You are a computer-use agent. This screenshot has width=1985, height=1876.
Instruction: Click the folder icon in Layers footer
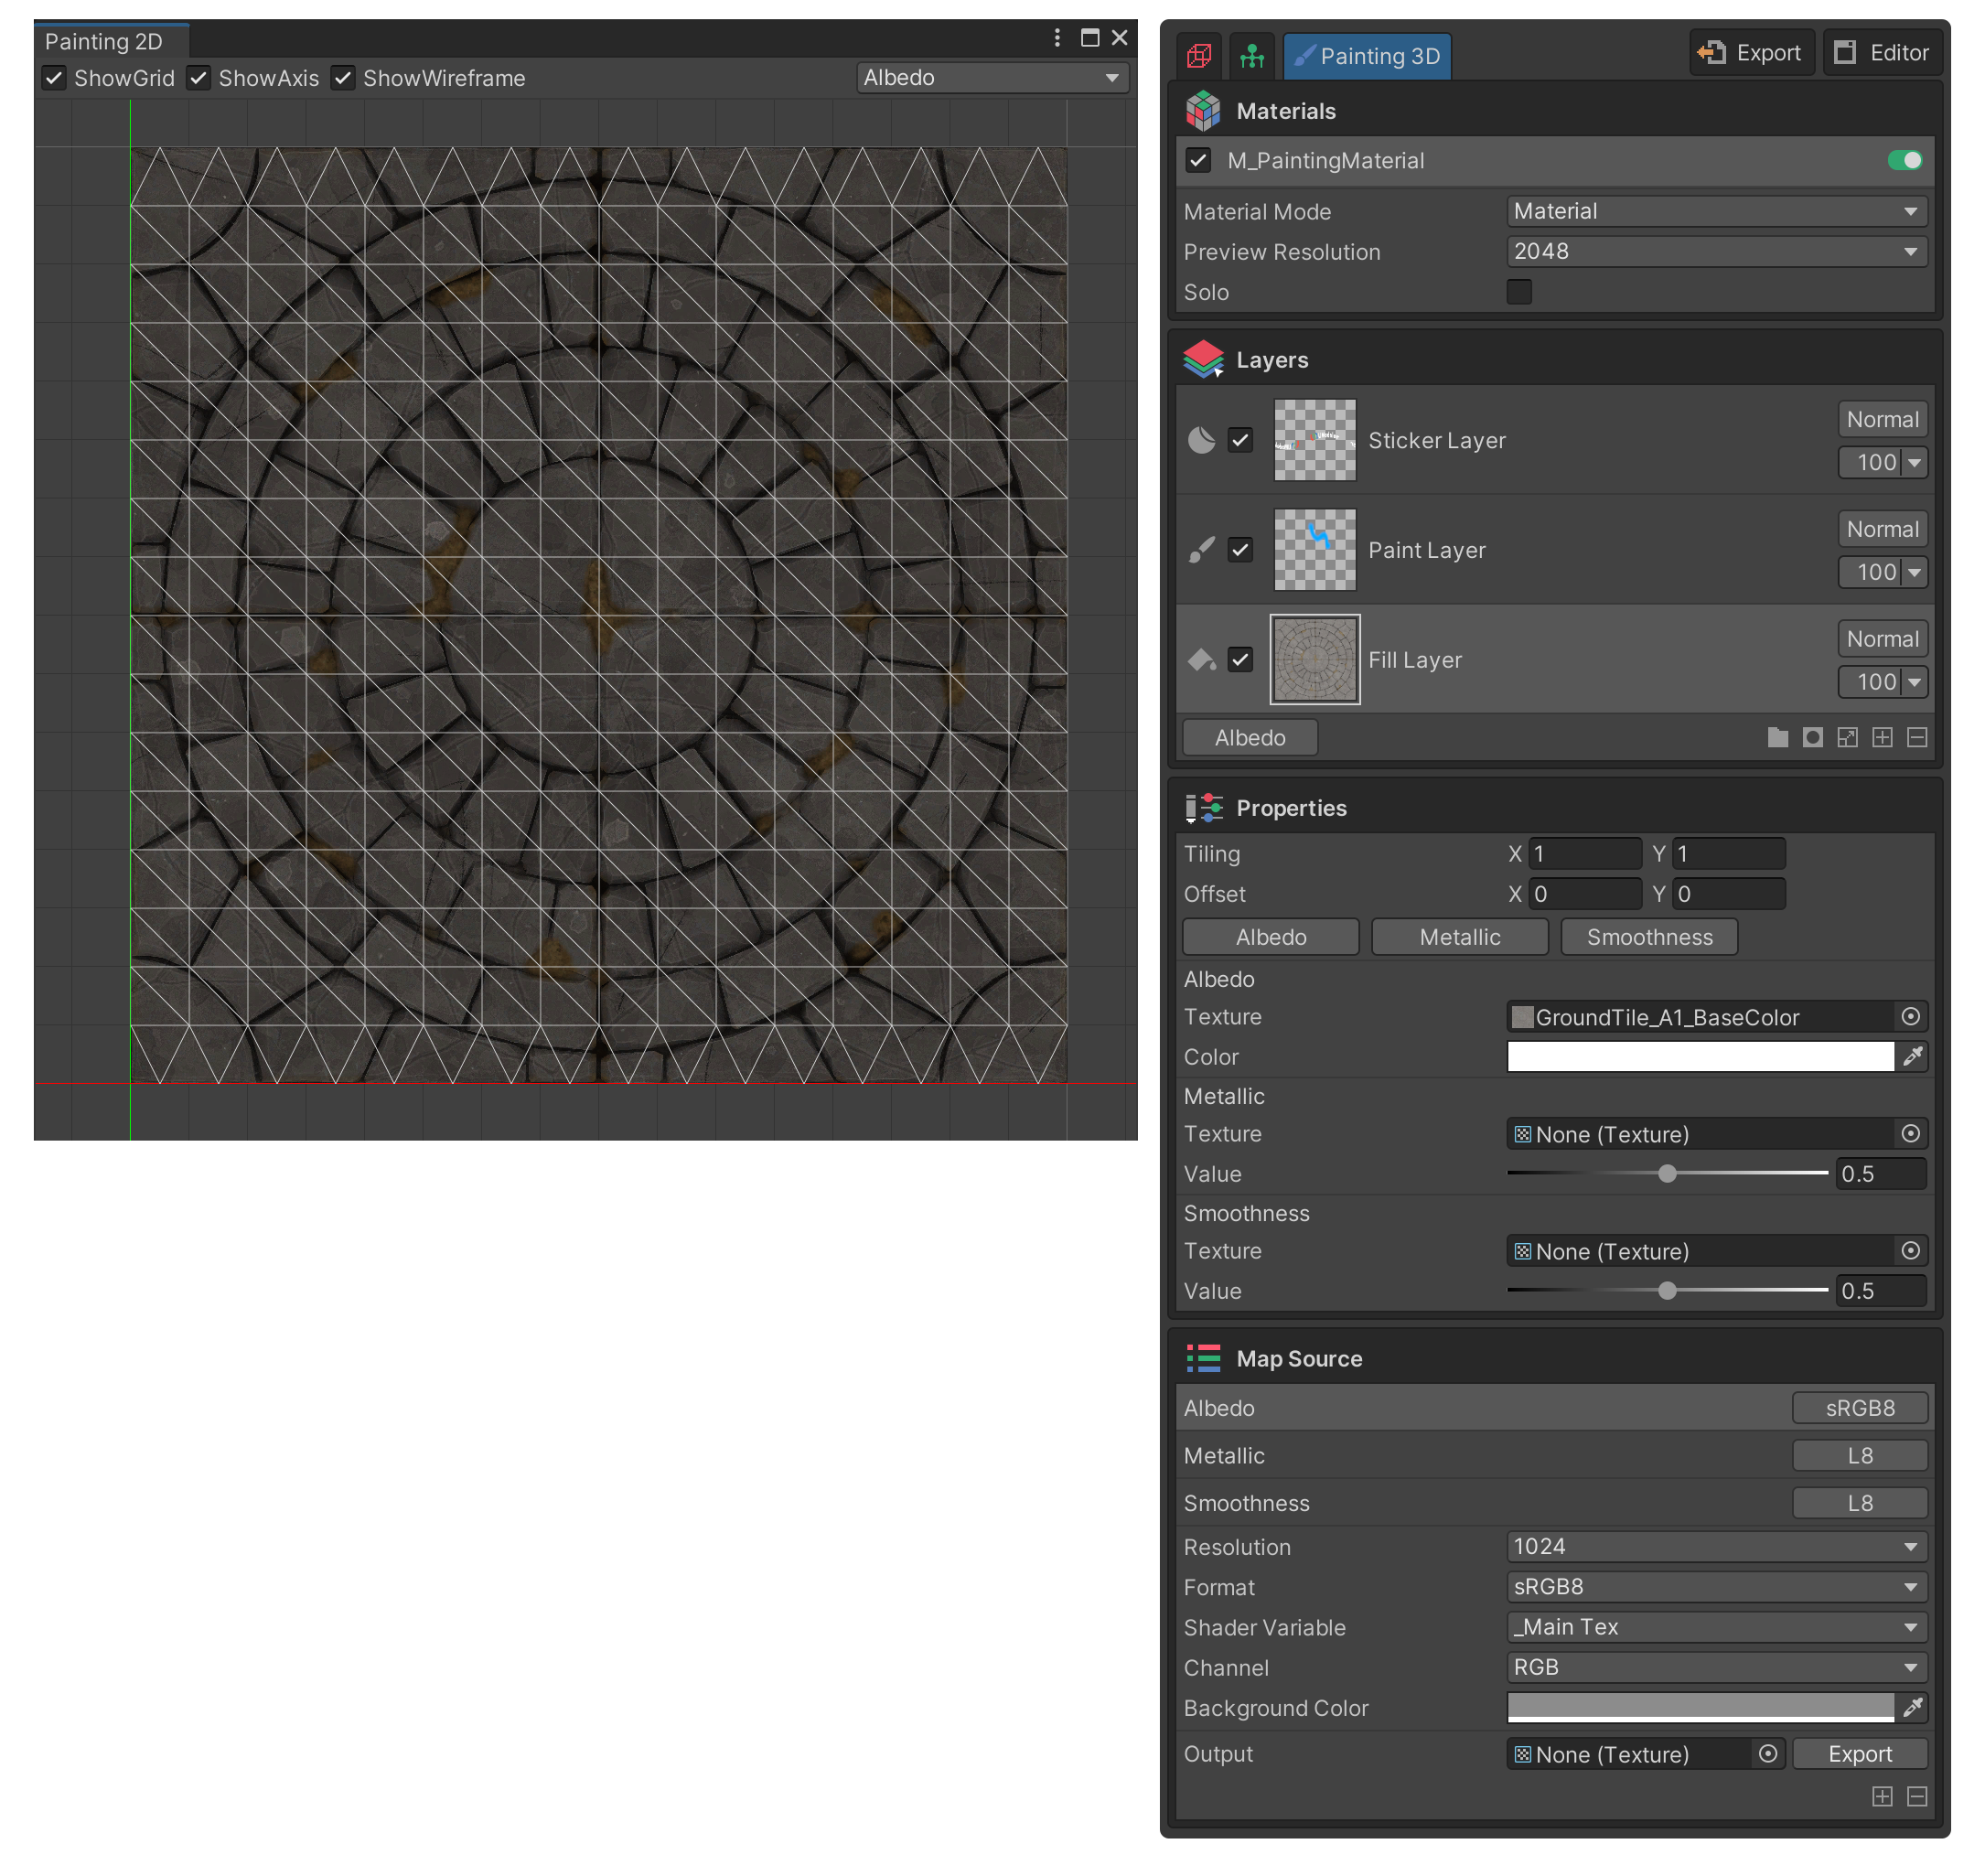pyautogui.click(x=1776, y=737)
